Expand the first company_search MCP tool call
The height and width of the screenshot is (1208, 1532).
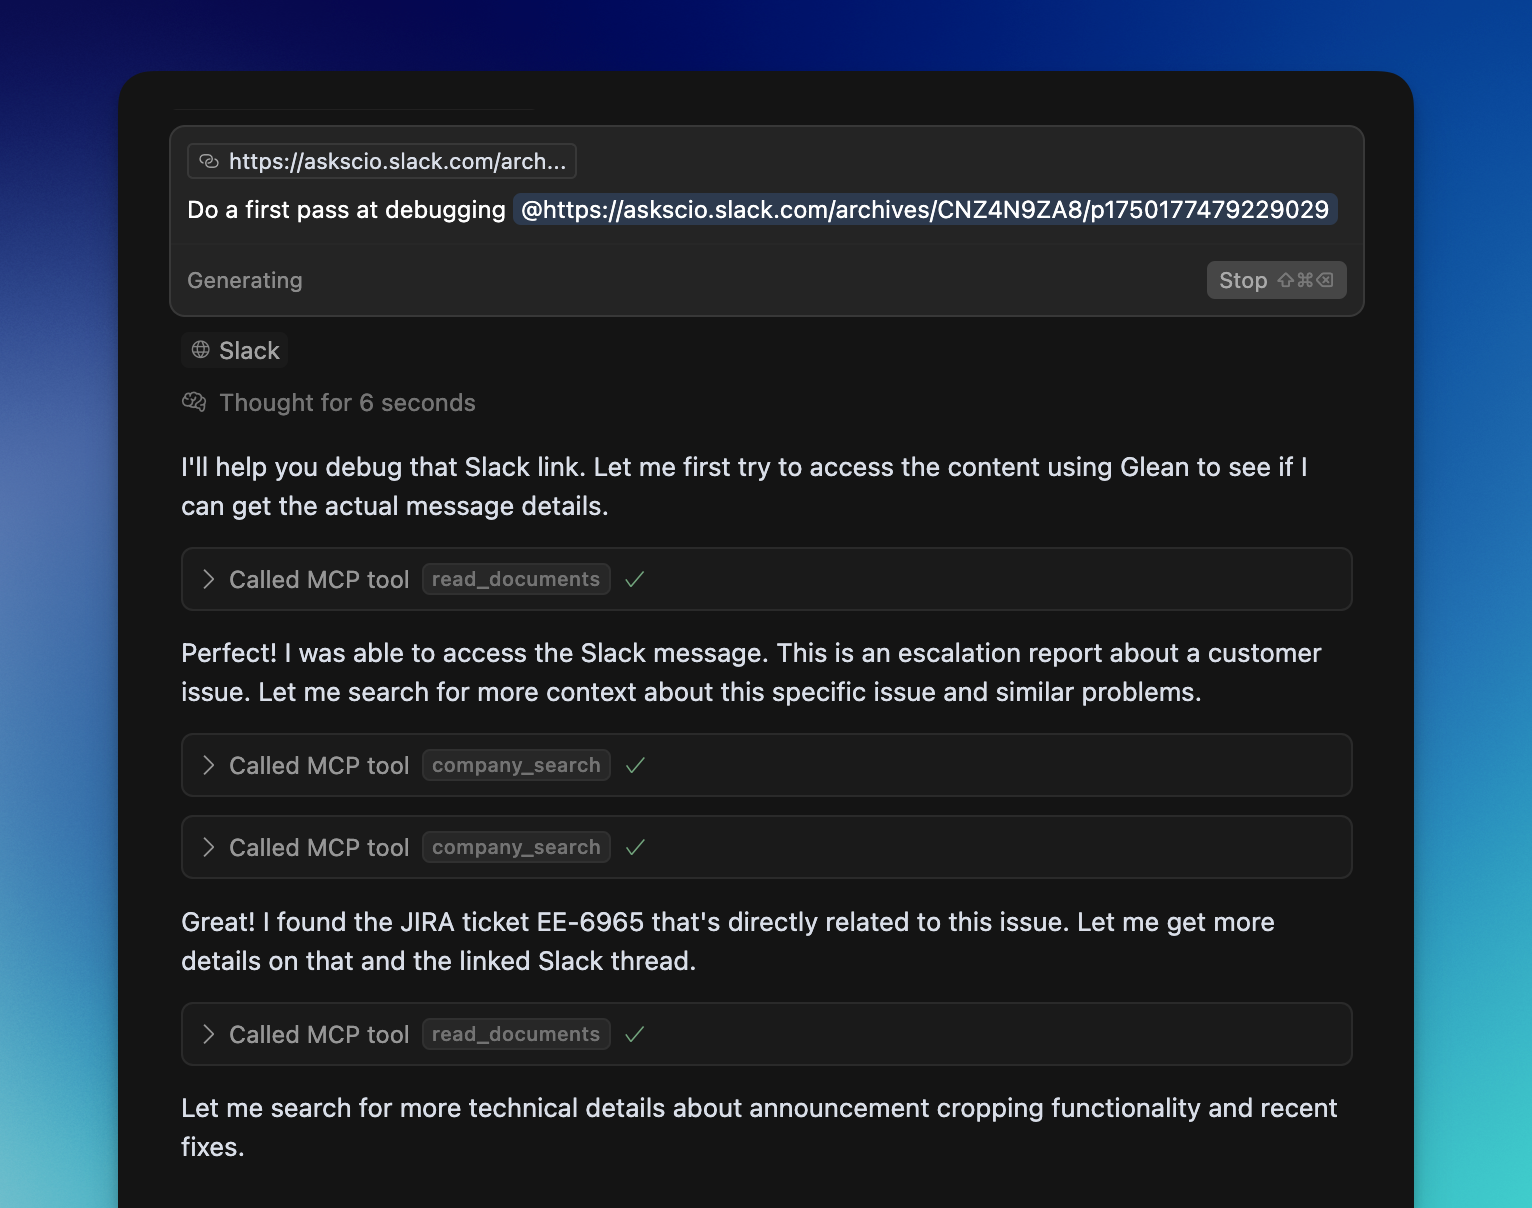click(x=210, y=765)
